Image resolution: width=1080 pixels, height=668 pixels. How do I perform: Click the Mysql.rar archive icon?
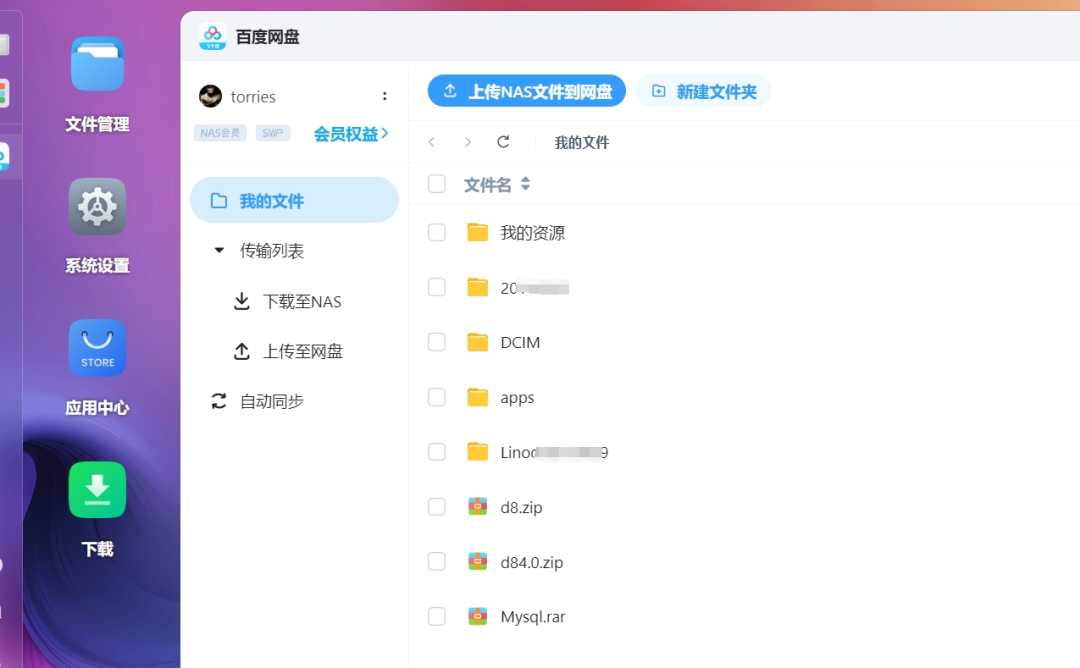click(477, 616)
